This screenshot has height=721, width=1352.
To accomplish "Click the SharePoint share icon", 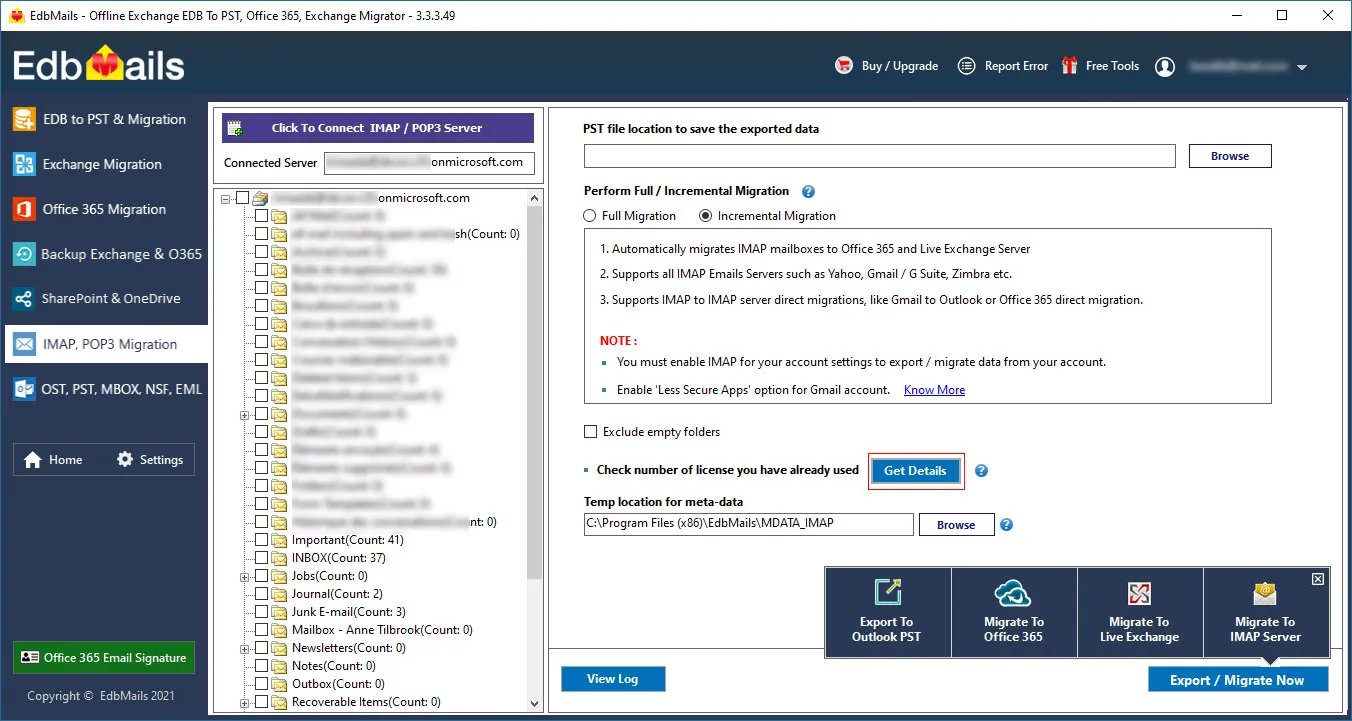I will (24, 298).
